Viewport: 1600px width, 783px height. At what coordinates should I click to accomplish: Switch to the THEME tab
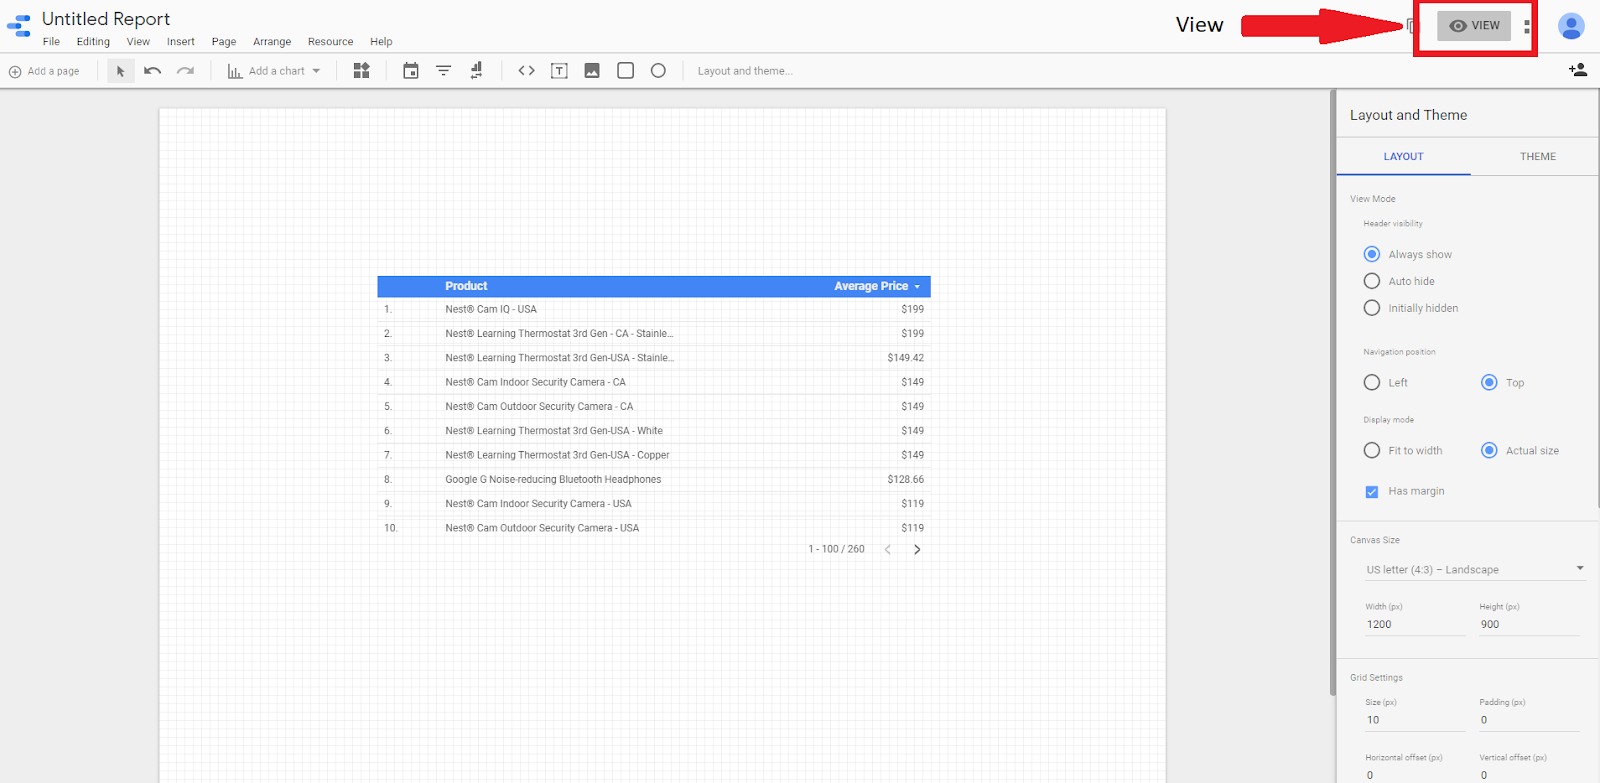pyautogui.click(x=1537, y=156)
